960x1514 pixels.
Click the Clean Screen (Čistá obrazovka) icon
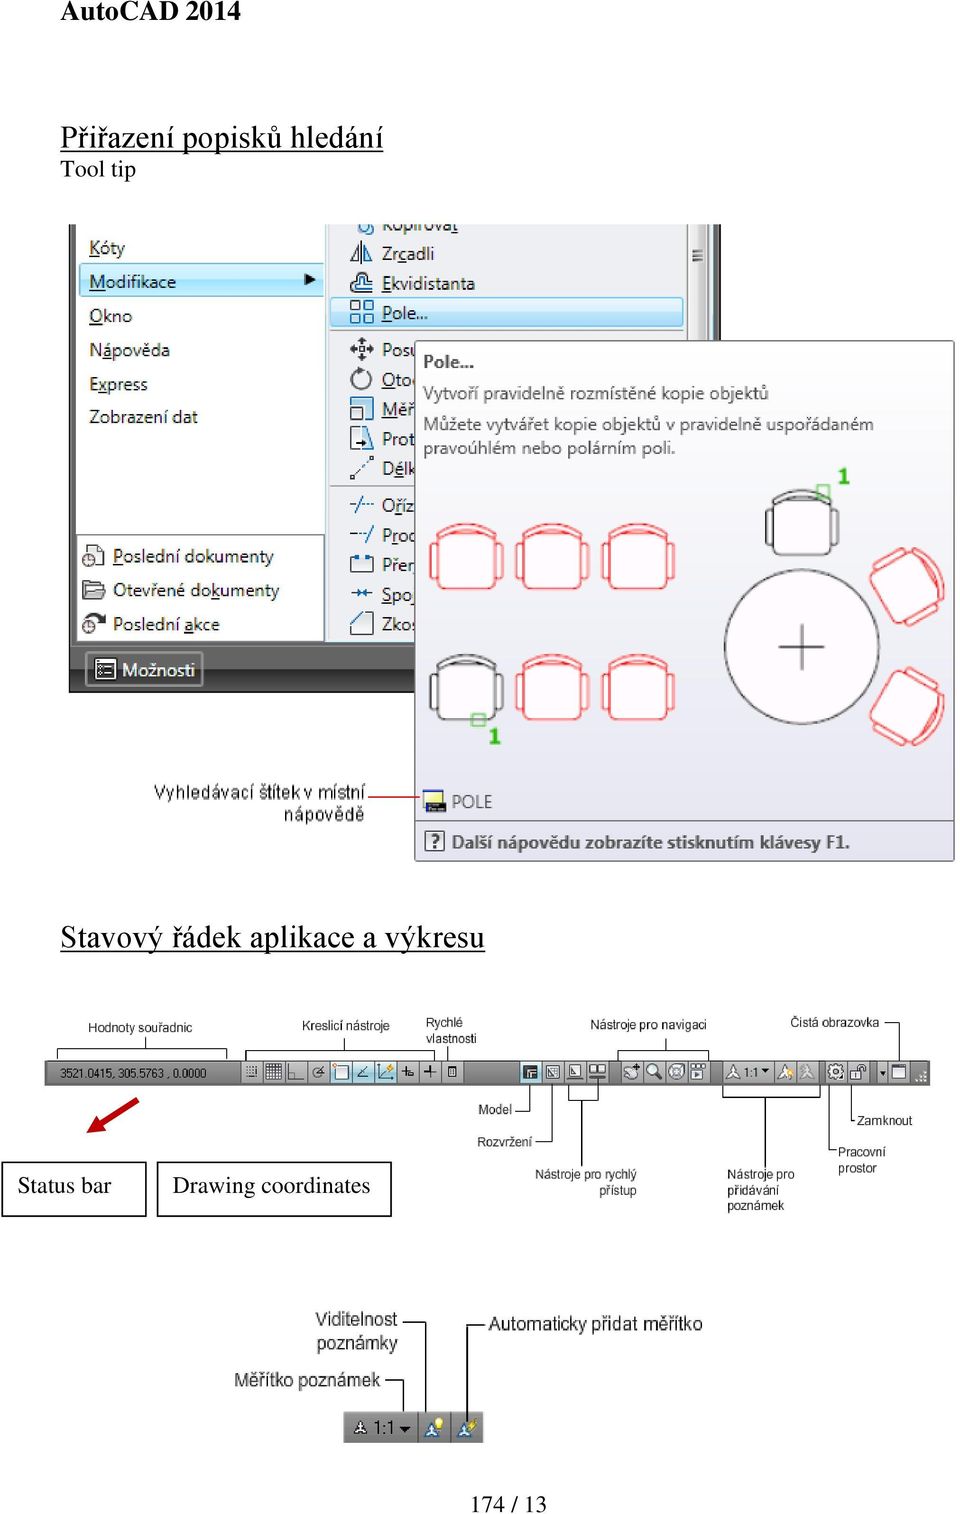point(898,1072)
